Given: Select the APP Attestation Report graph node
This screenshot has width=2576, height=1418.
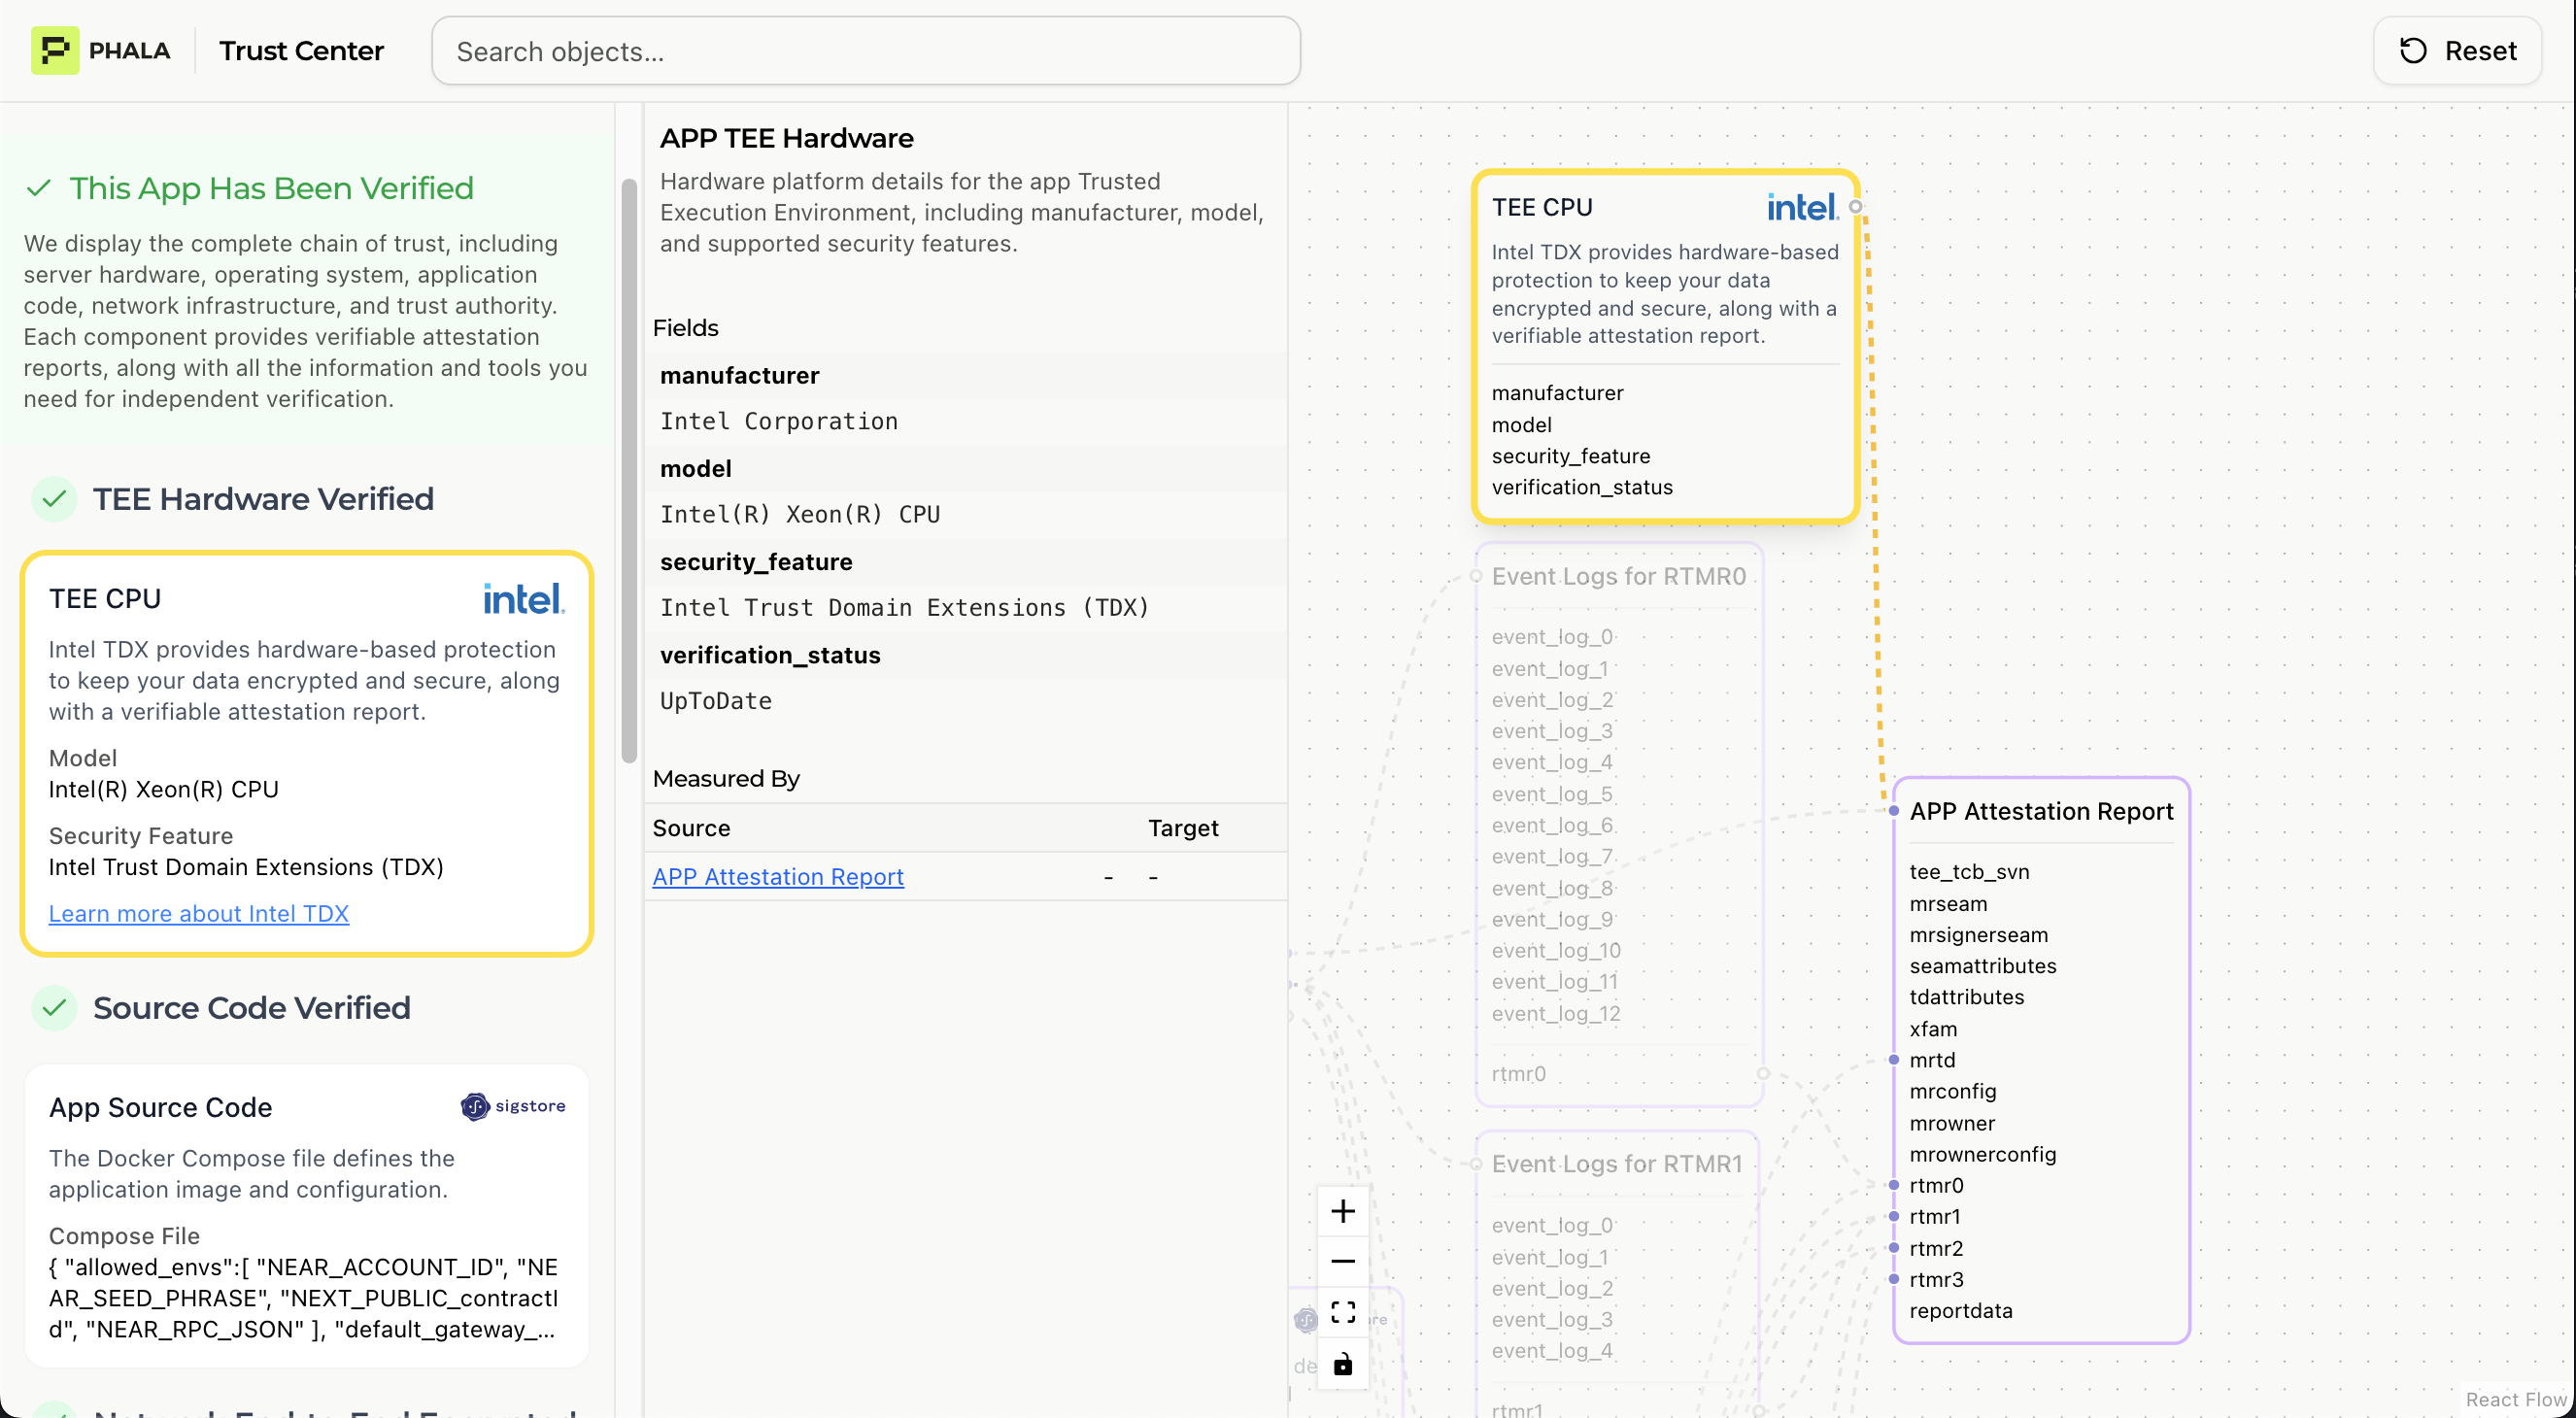Looking at the screenshot, I should (2040, 811).
